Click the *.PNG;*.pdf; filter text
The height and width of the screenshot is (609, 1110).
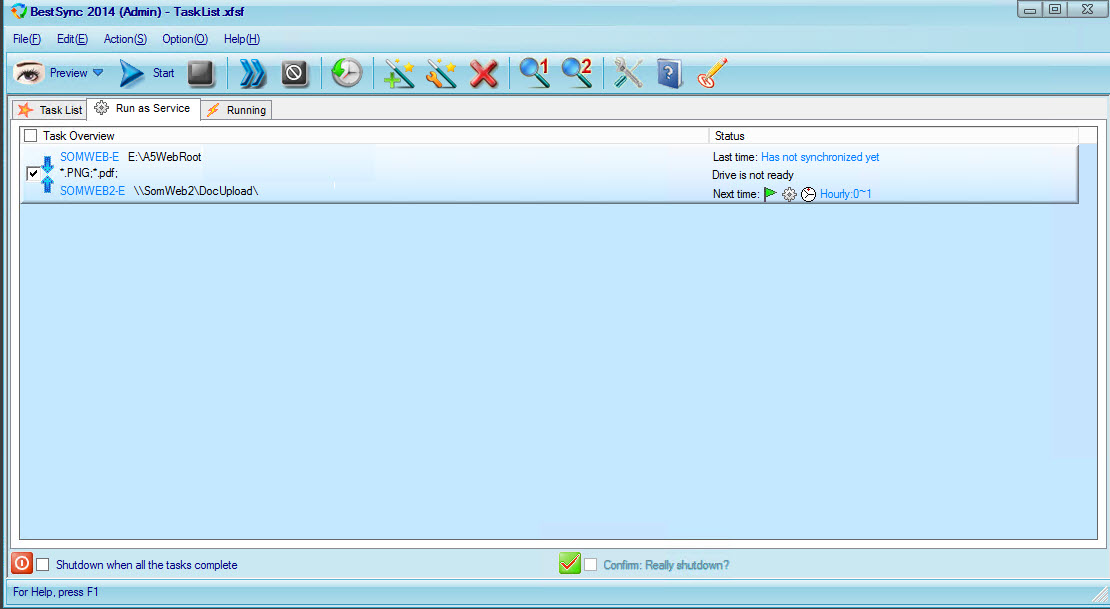tap(88, 173)
